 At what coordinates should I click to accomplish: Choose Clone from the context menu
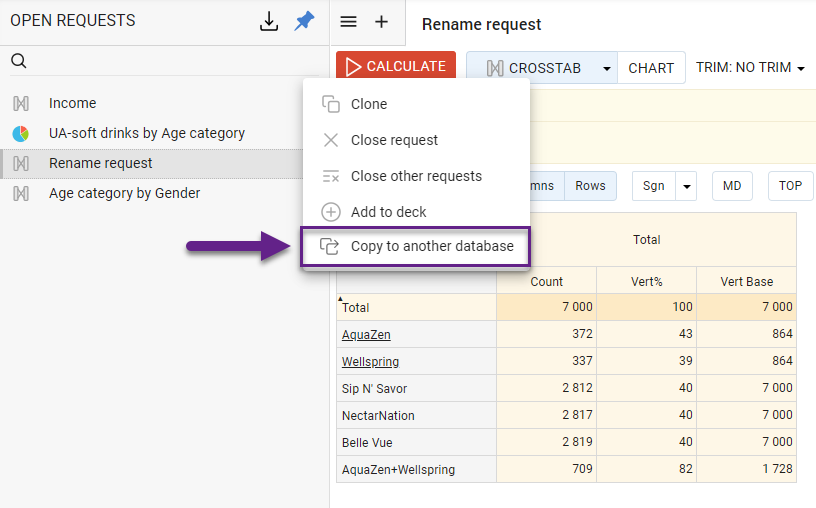point(368,104)
